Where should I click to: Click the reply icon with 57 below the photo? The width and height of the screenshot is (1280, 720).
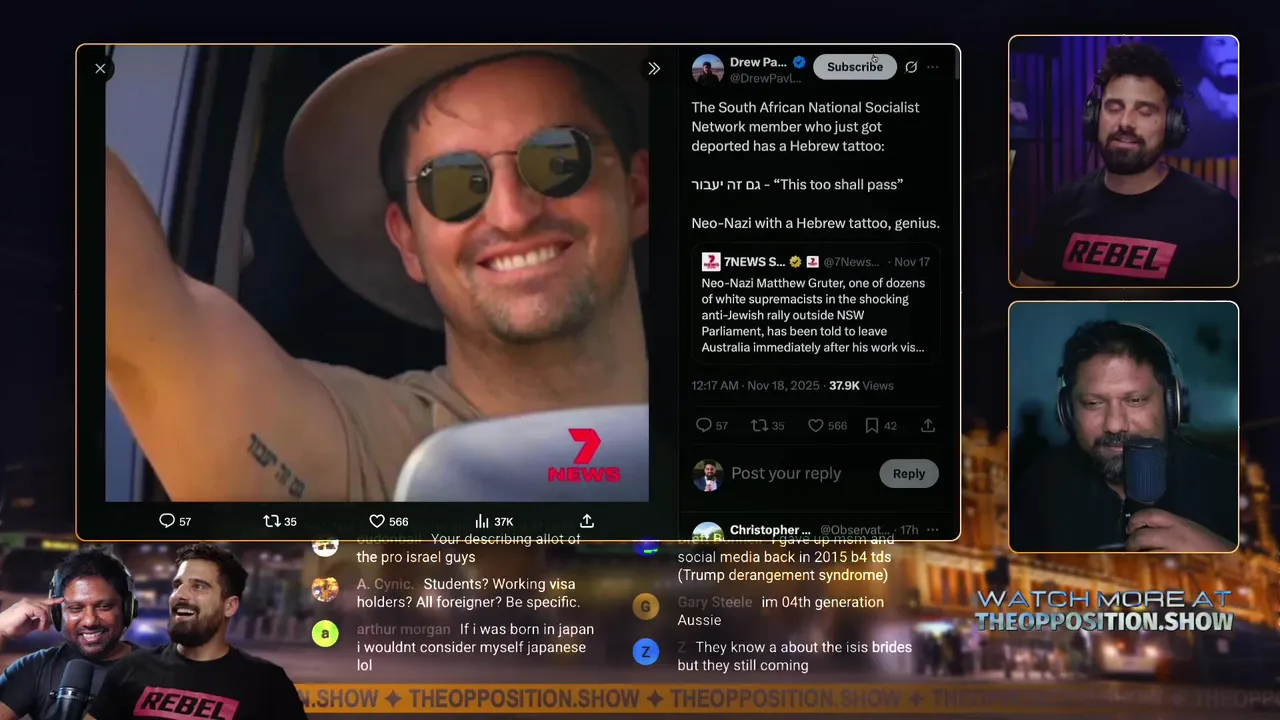[x=167, y=521]
